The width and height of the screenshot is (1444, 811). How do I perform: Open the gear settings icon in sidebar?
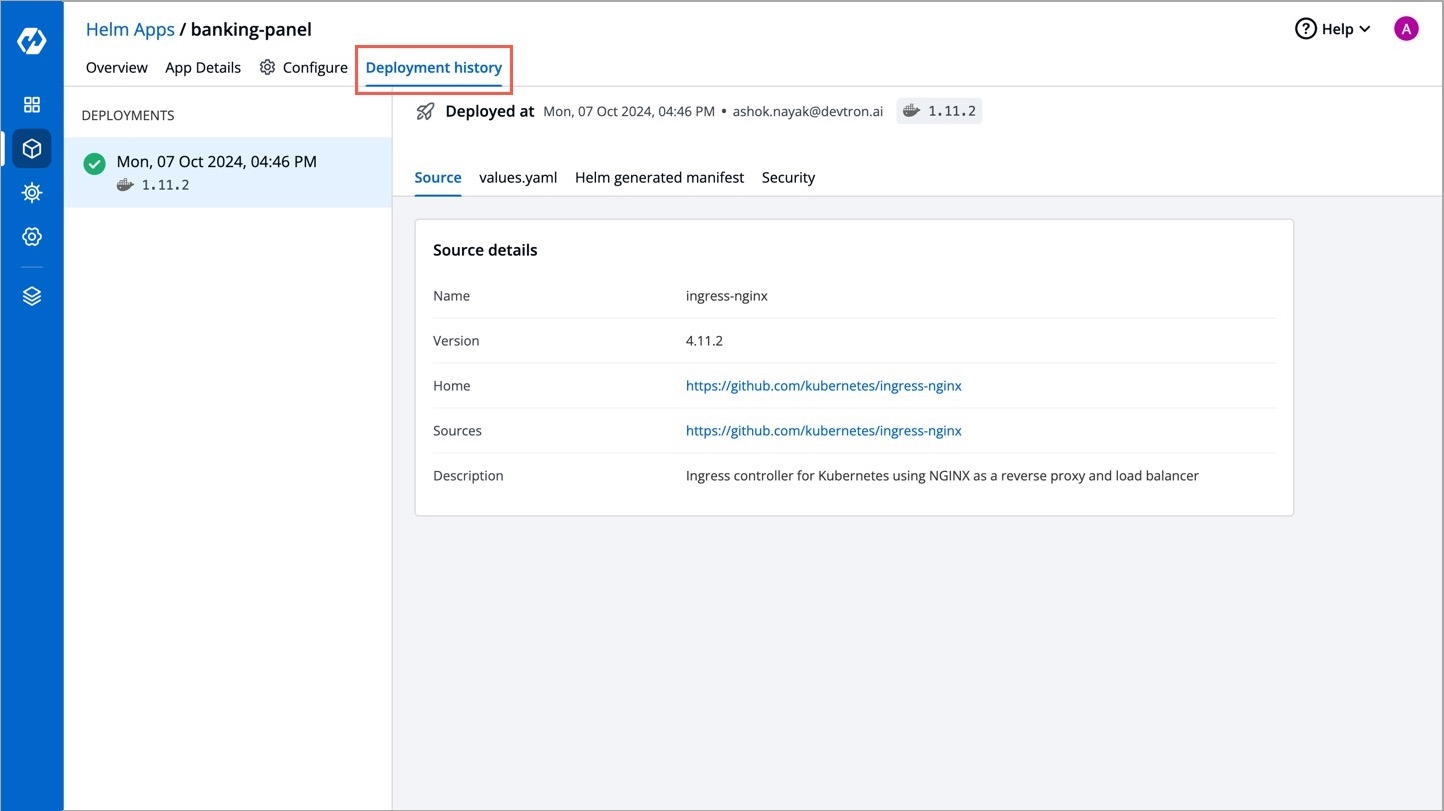point(32,237)
